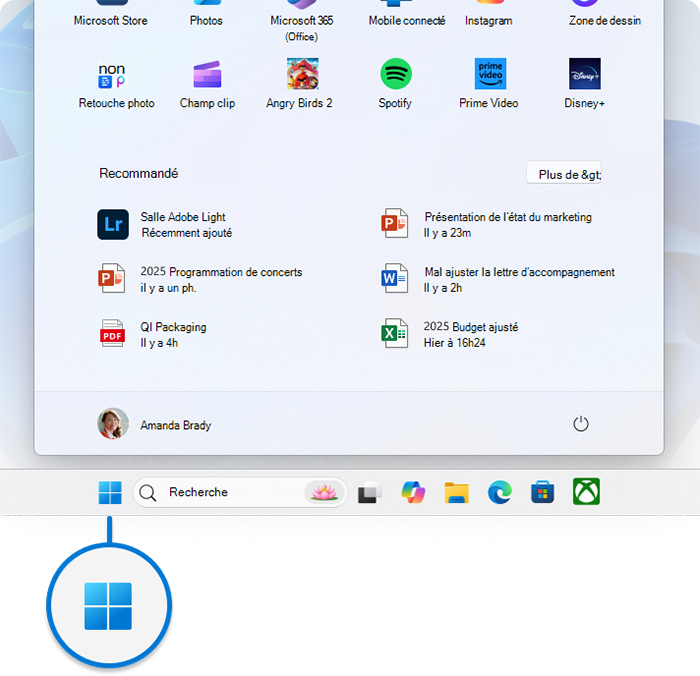Click the Instagram app label
Viewport: 700px width, 676px height.
coord(489,21)
